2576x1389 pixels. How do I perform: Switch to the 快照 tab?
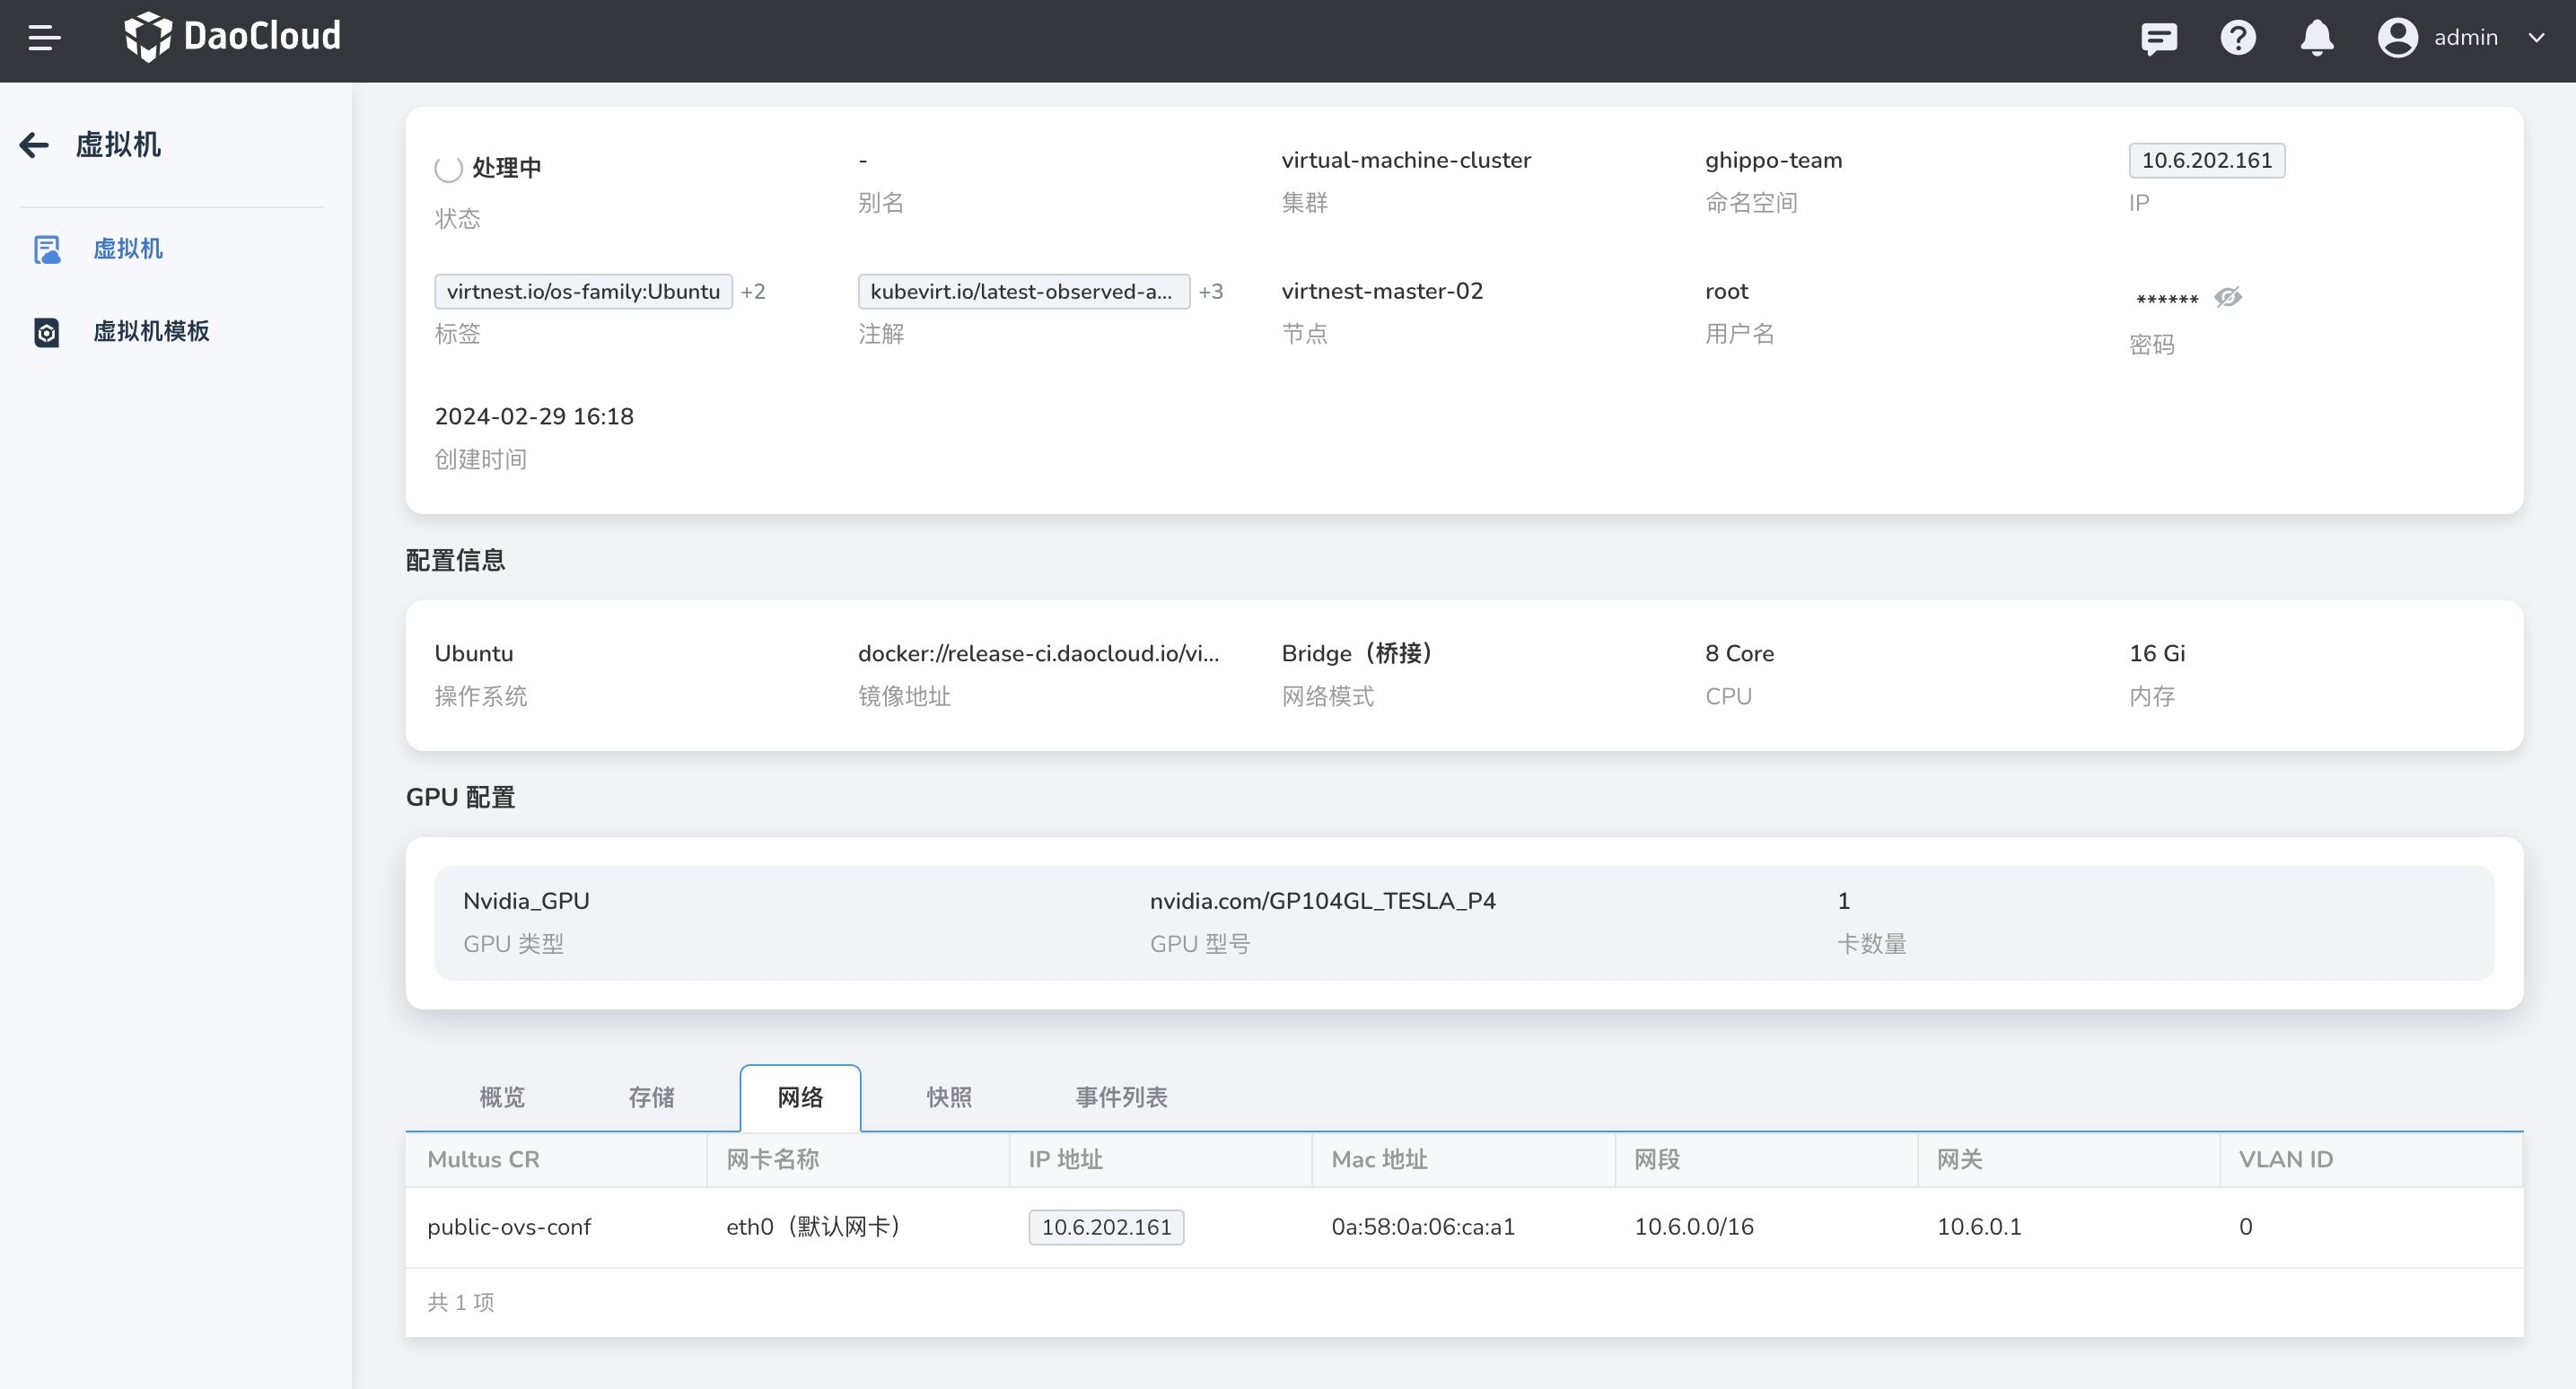[x=949, y=1097]
